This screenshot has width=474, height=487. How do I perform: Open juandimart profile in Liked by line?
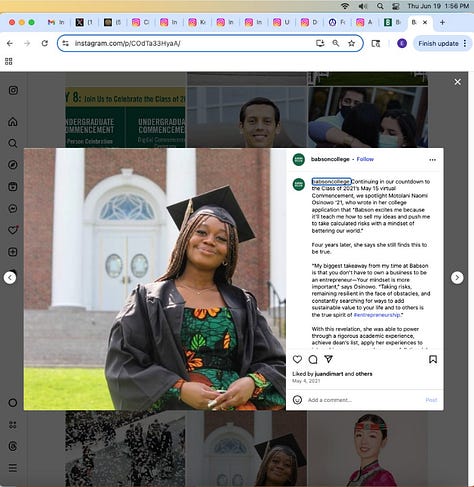(x=329, y=374)
